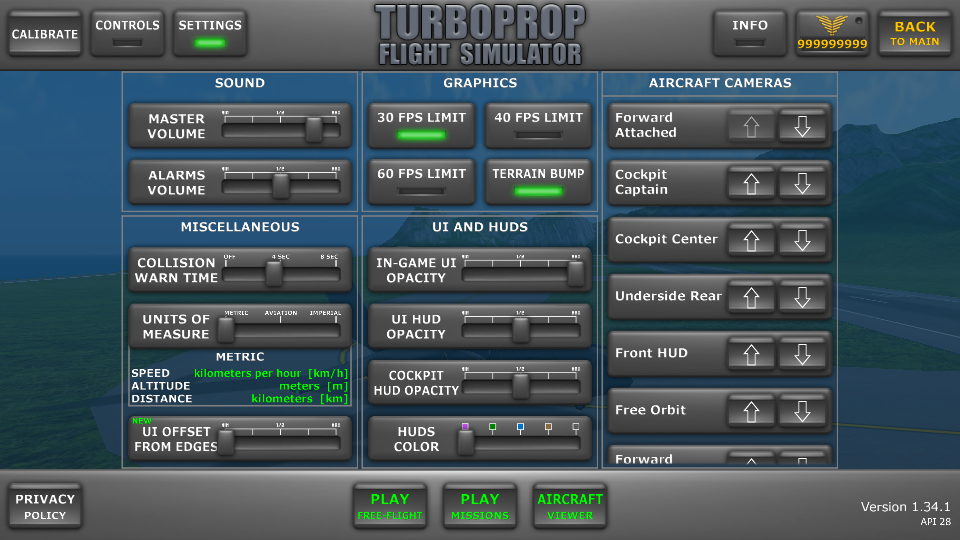
Task: Go back to main menu
Action: (915, 33)
